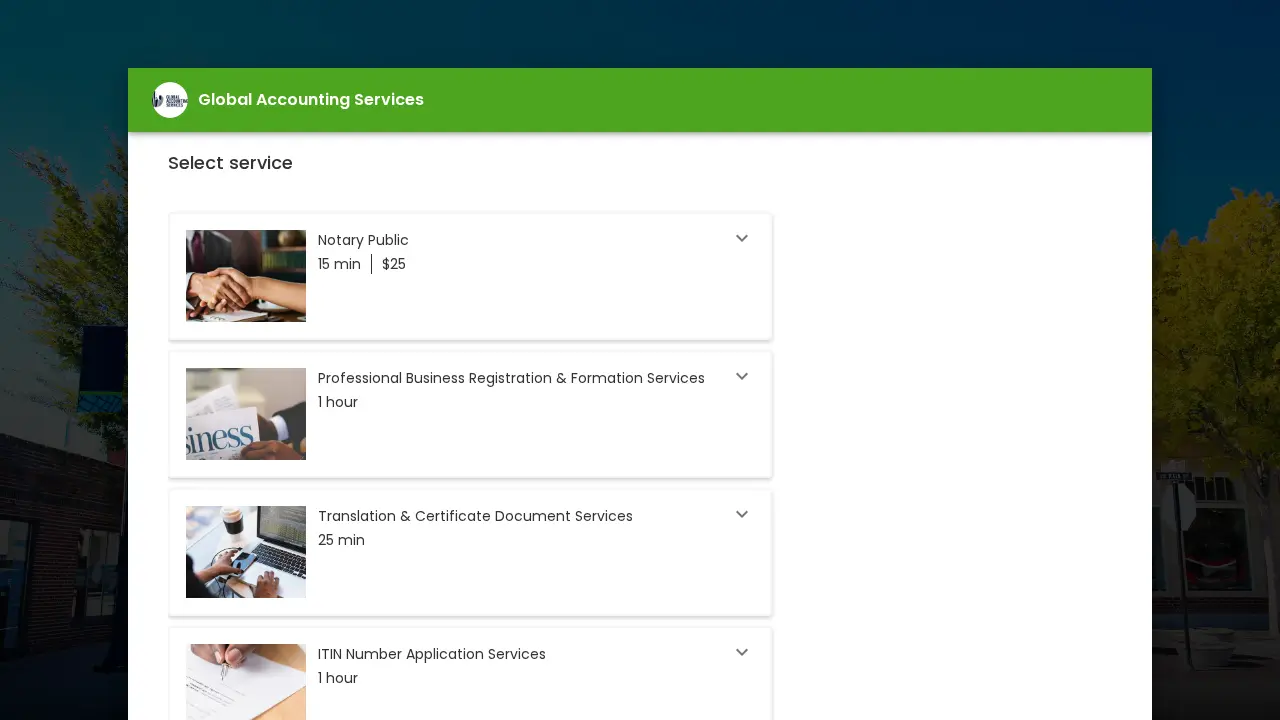The width and height of the screenshot is (1280, 720).
Task: Click the Select service heading
Action: 230,163
